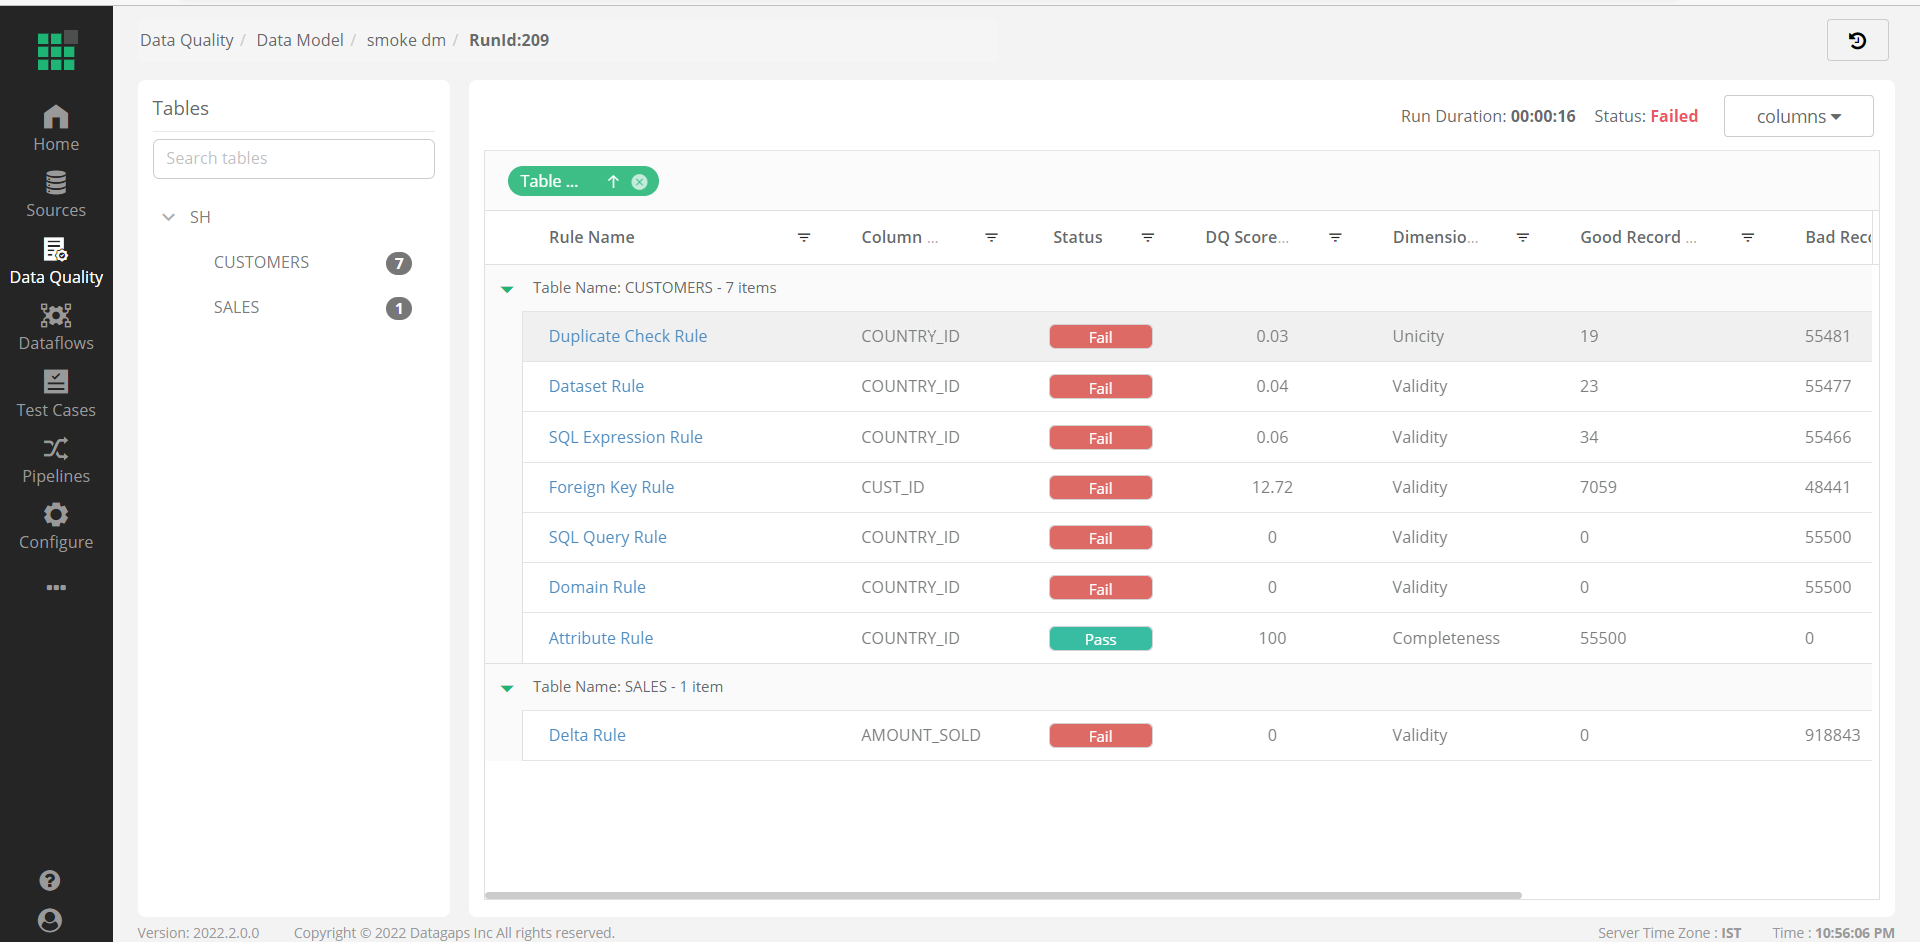Open the columns dropdown

[x=1798, y=116]
